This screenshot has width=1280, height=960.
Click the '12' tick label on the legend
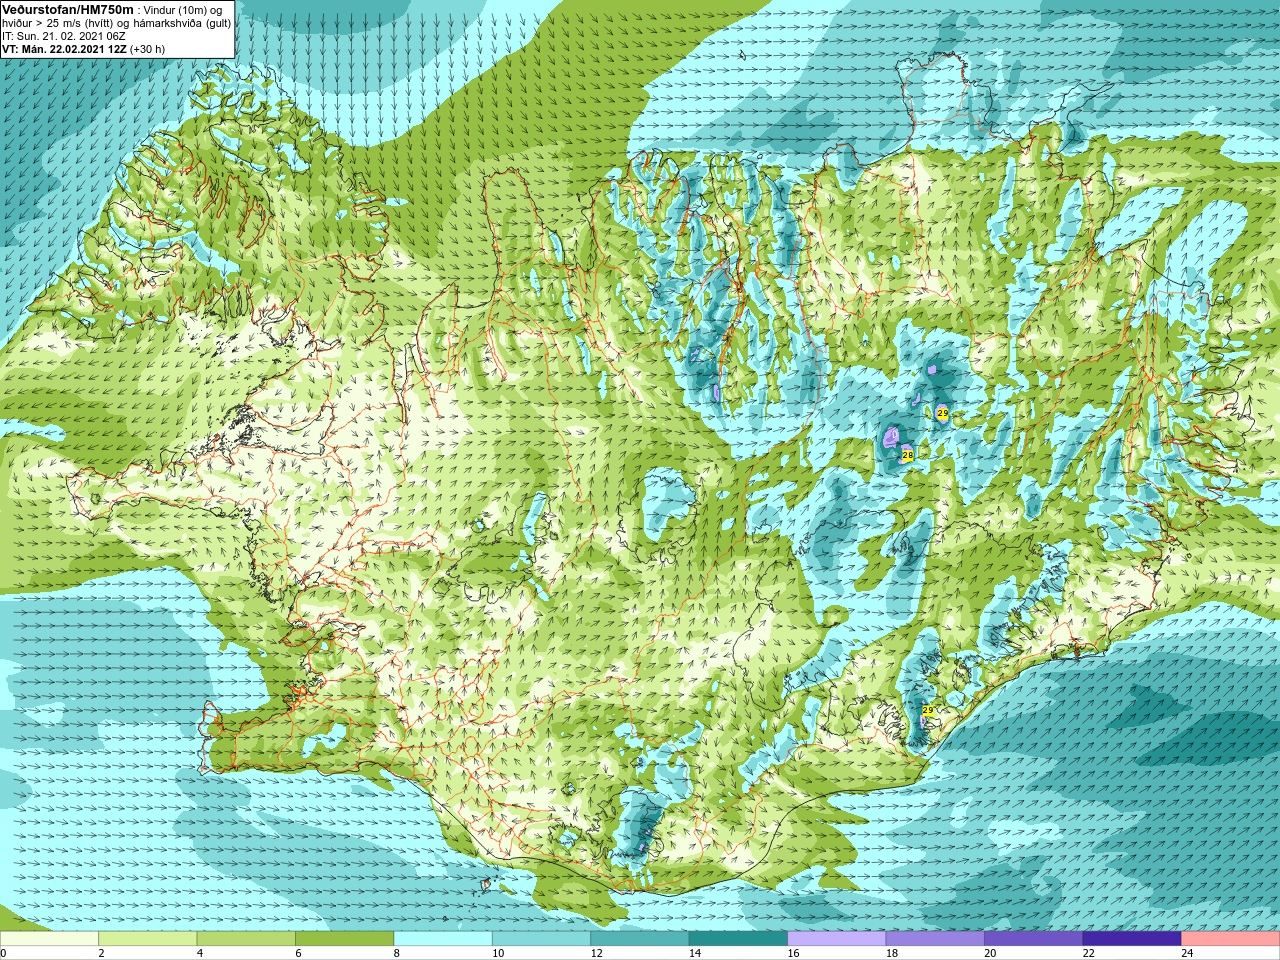[597, 953]
